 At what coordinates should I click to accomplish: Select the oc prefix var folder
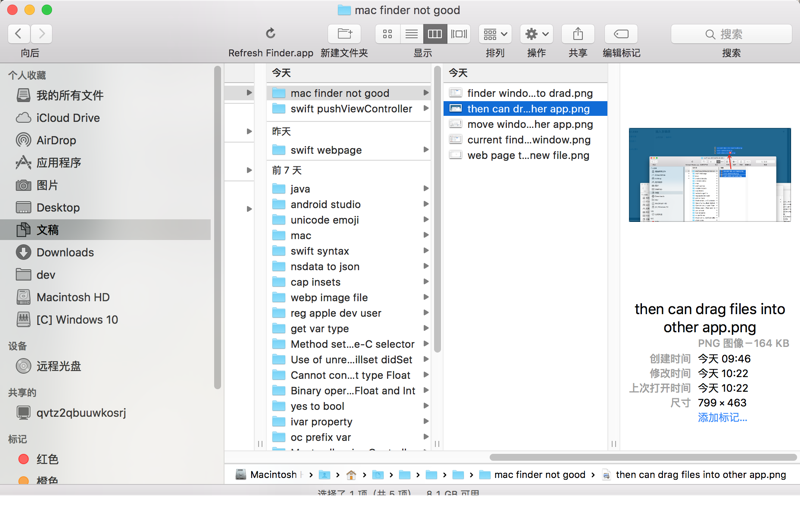coord(349,437)
